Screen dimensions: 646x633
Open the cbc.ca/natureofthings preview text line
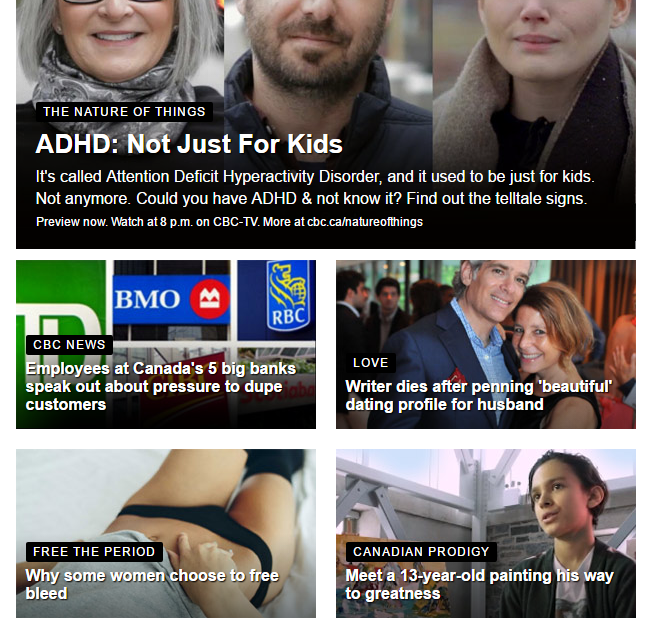point(229,222)
